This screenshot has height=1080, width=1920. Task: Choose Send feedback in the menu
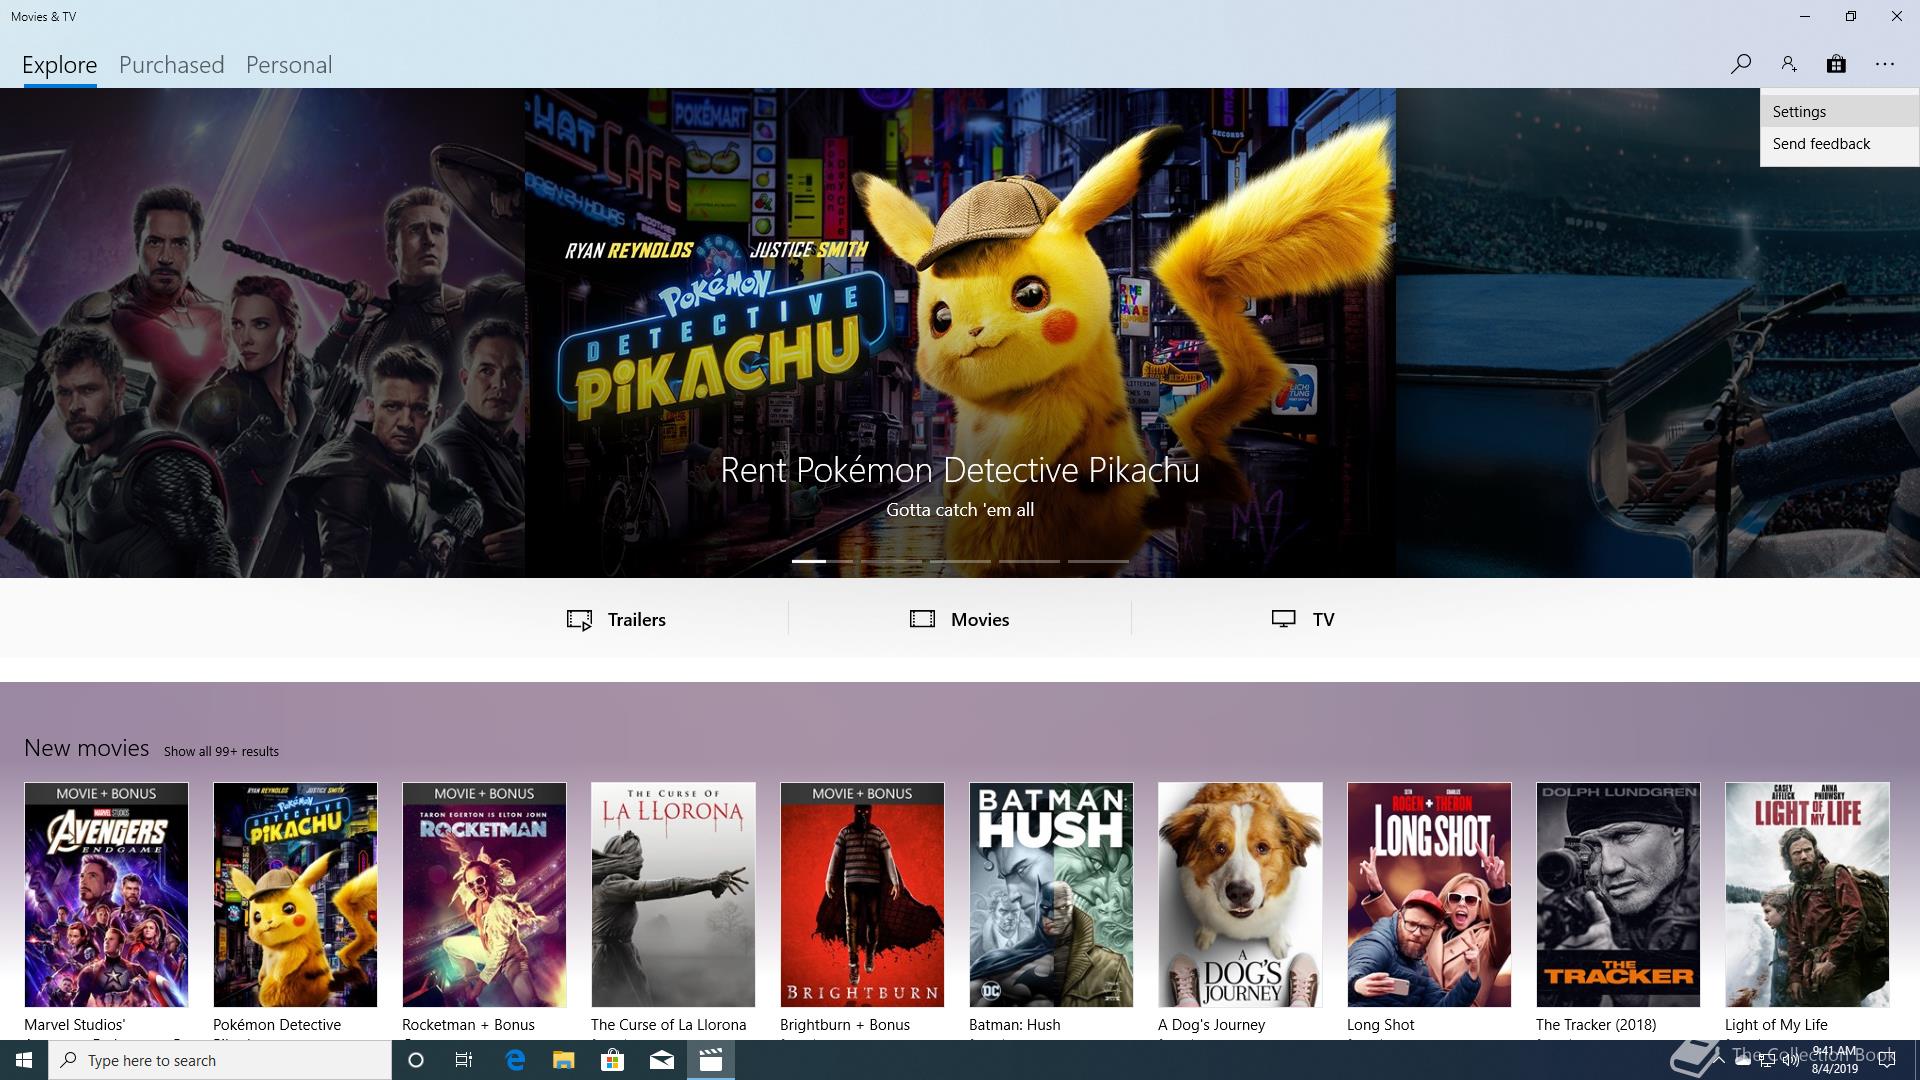point(1839,144)
